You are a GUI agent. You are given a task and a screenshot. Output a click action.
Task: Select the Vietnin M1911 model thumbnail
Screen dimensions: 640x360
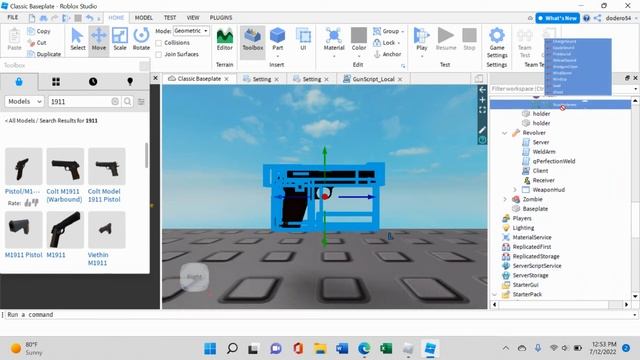point(107,230)
